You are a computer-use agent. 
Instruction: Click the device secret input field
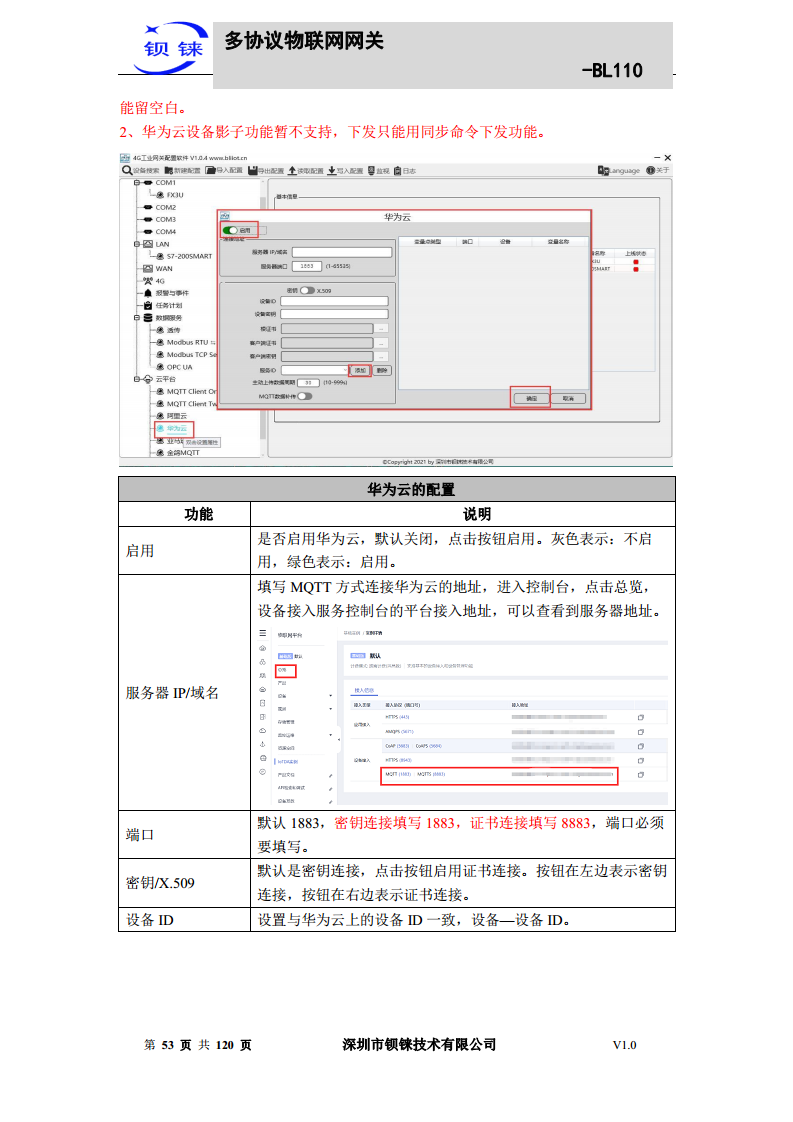pos(334,314)
